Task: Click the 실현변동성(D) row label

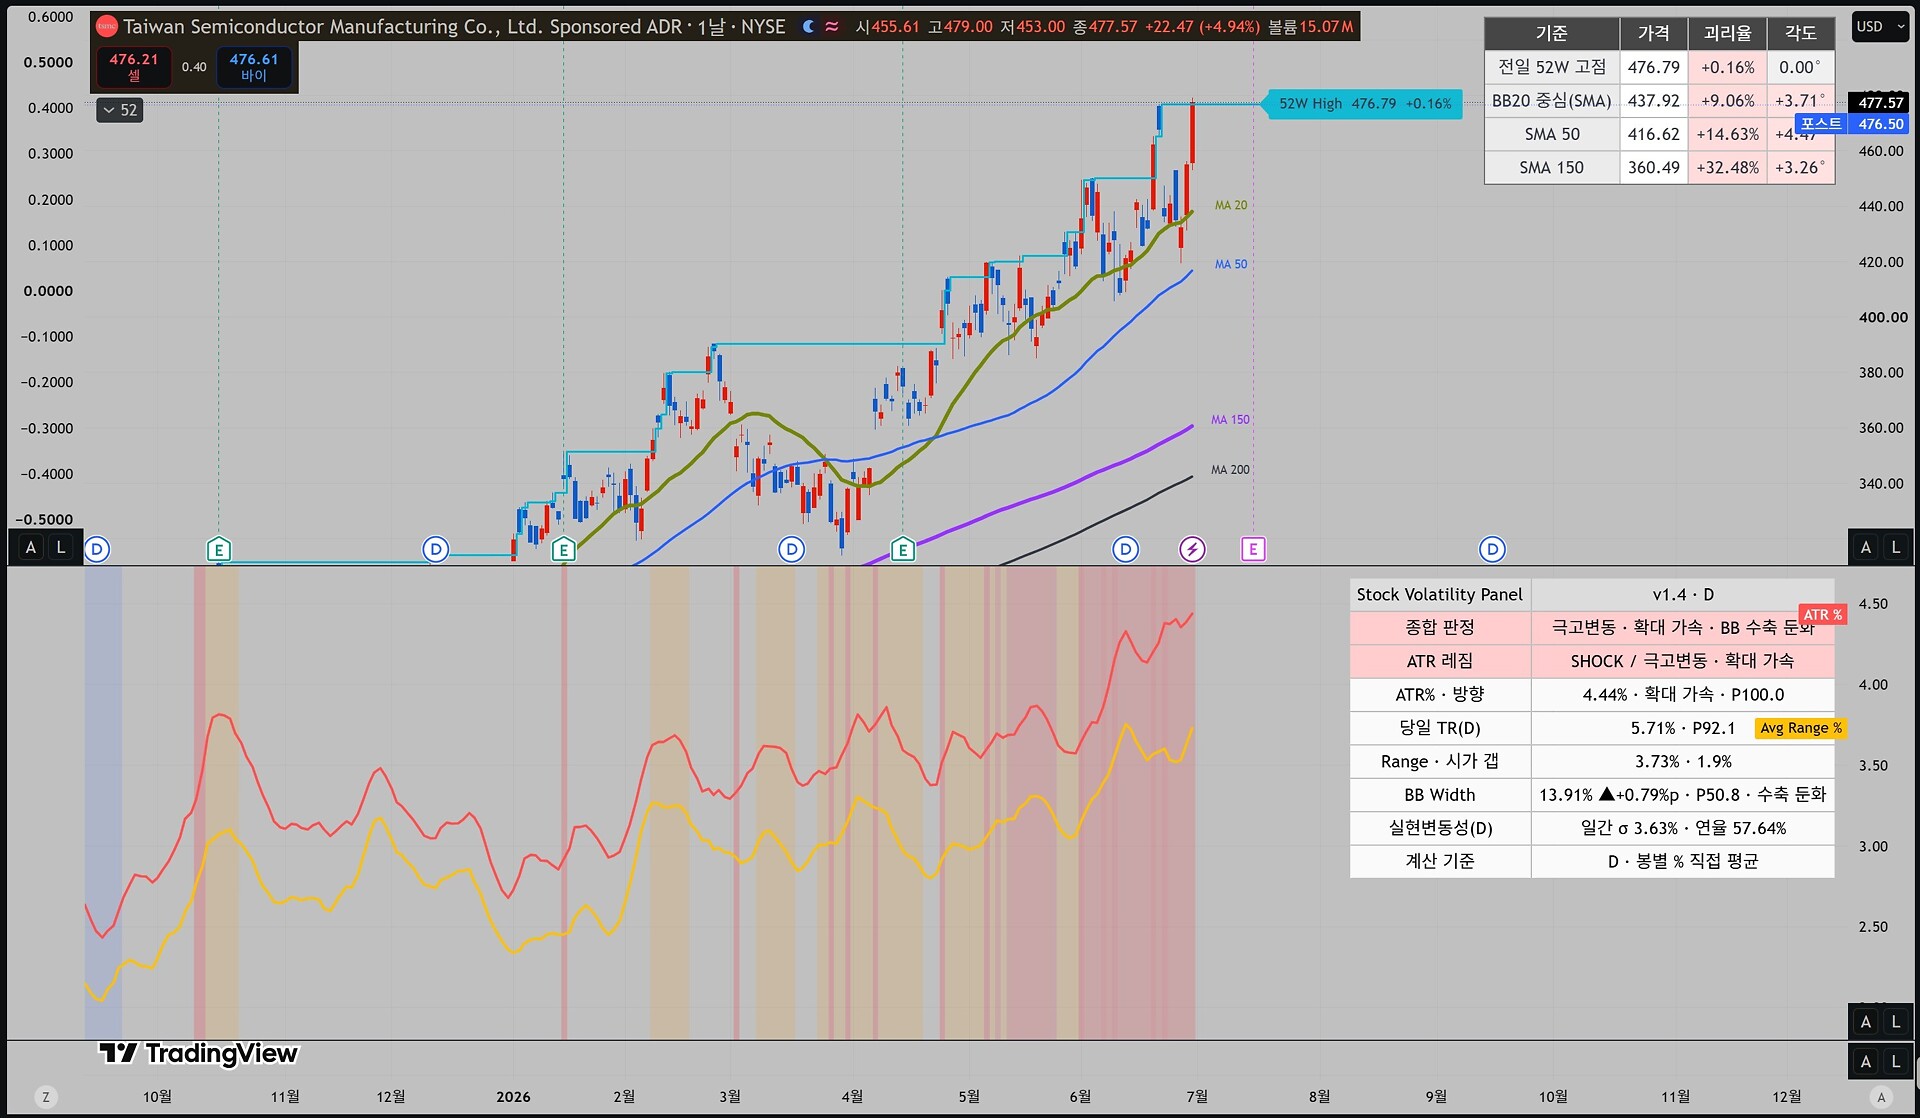Action: click(x=1440, y=828)
